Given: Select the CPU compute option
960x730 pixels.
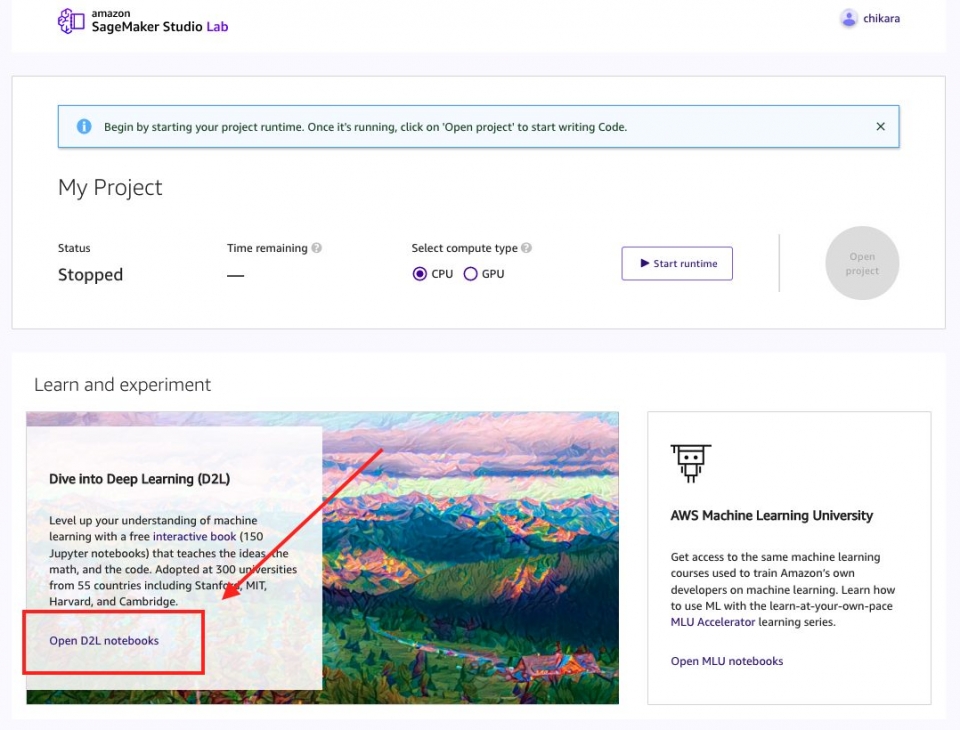Looking at the screenshot, I should [x=420, y=273].
